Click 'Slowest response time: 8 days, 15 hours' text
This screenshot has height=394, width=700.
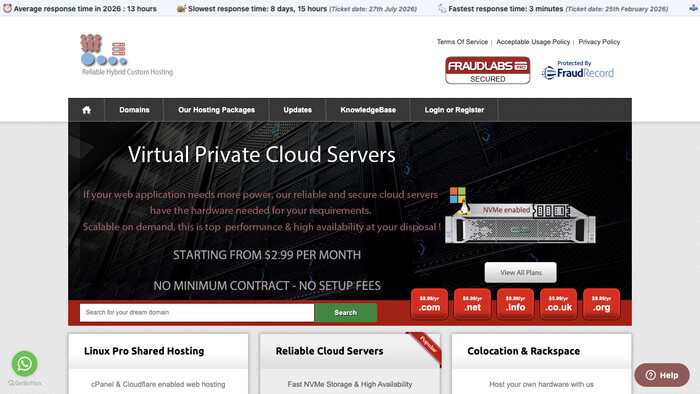point(257,8)
